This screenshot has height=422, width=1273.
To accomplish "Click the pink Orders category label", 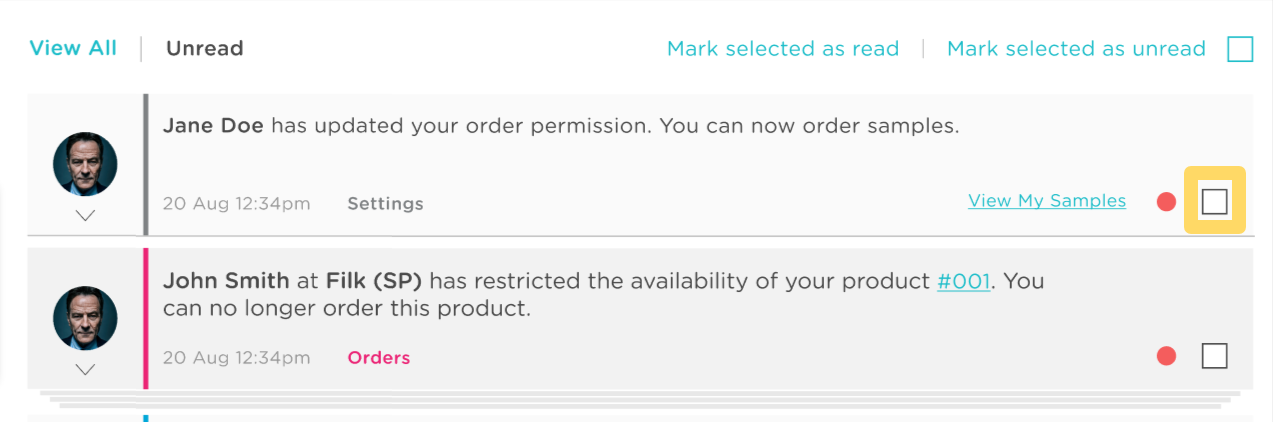I will [379, 357].
